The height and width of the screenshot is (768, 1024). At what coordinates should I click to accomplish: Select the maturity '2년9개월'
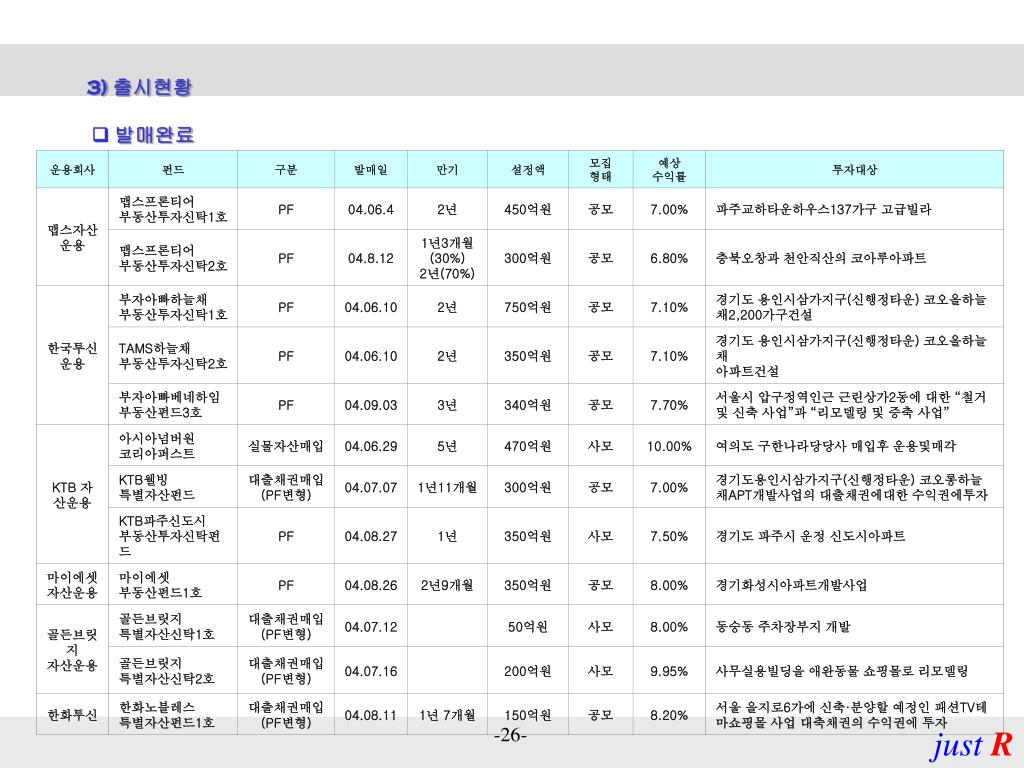point(447,586)
